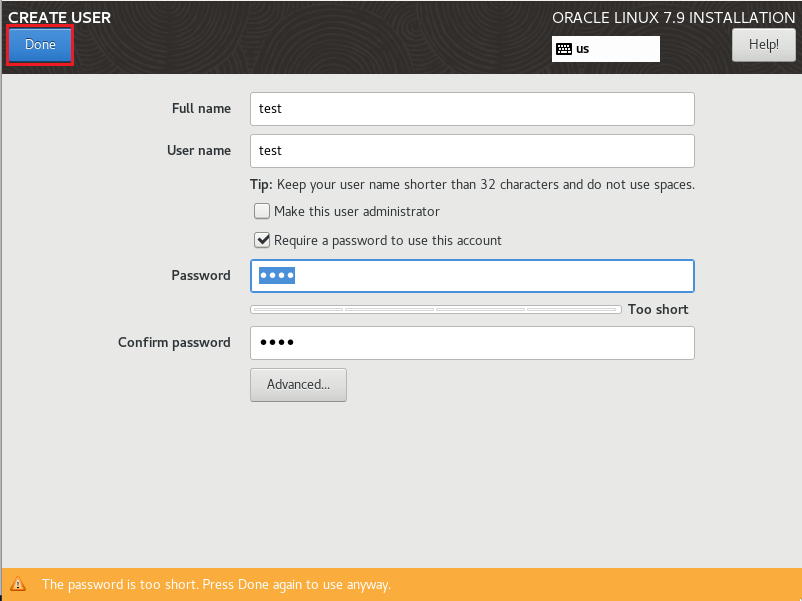Click ORACLE LINUX 7.9 INSTALLATION title

coord(674,18)
